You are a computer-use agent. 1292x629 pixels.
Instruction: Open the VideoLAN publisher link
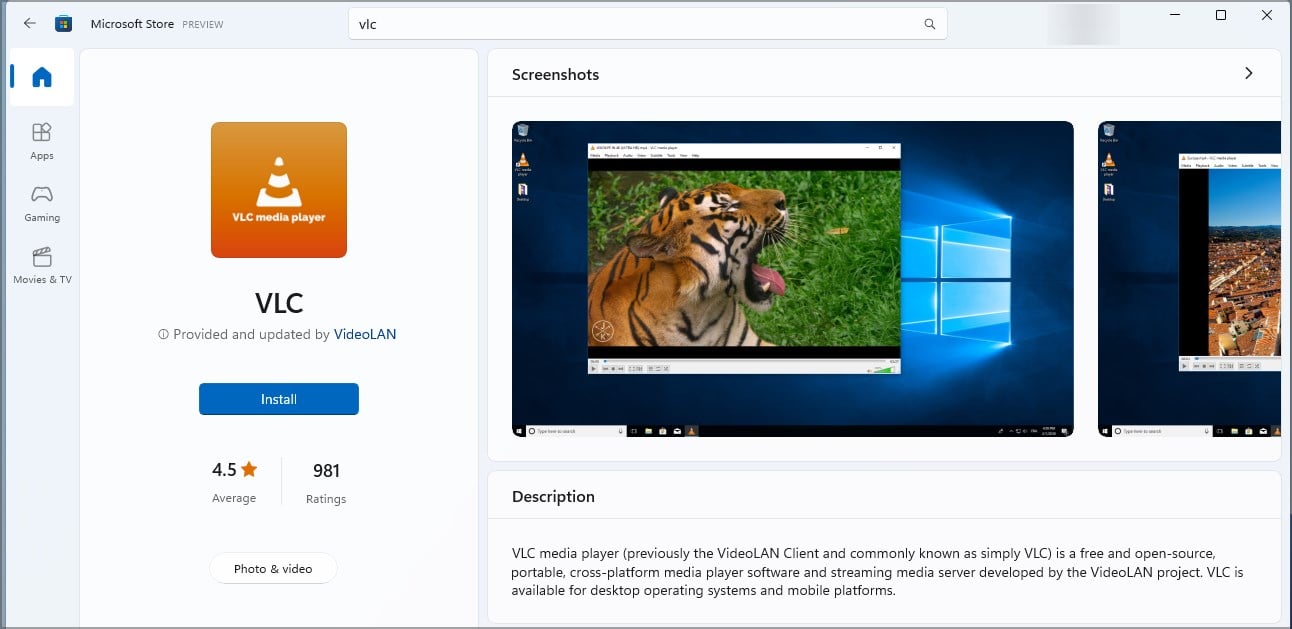[x=365, y=335]
